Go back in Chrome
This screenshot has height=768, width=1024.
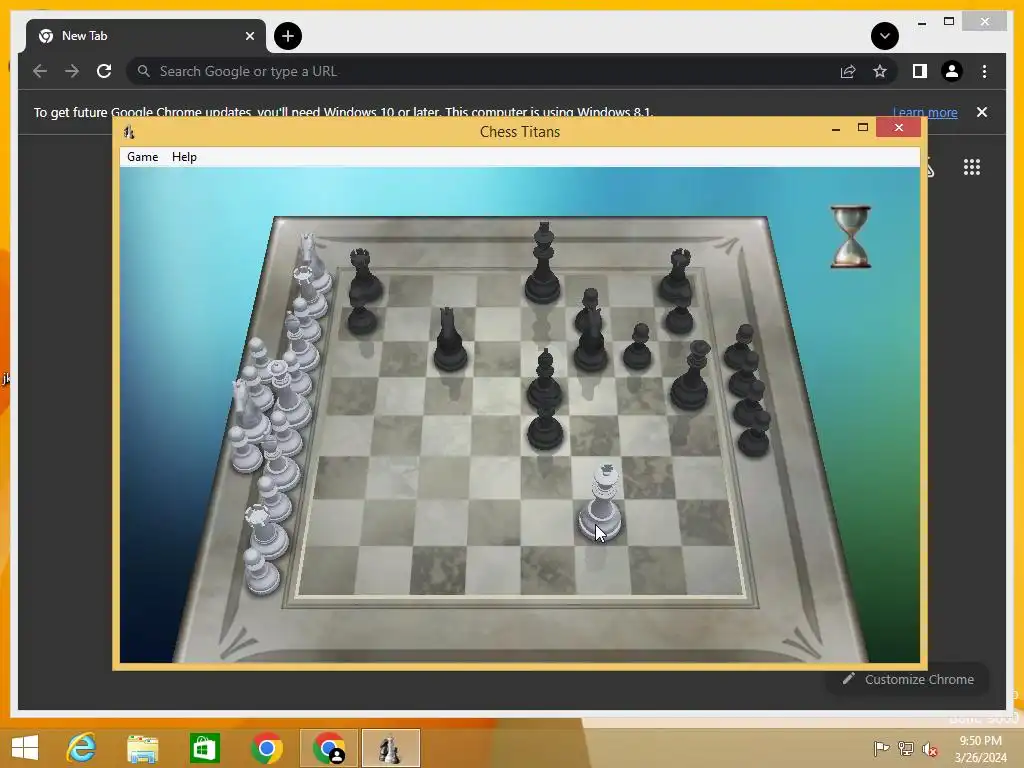coord(40,71)
